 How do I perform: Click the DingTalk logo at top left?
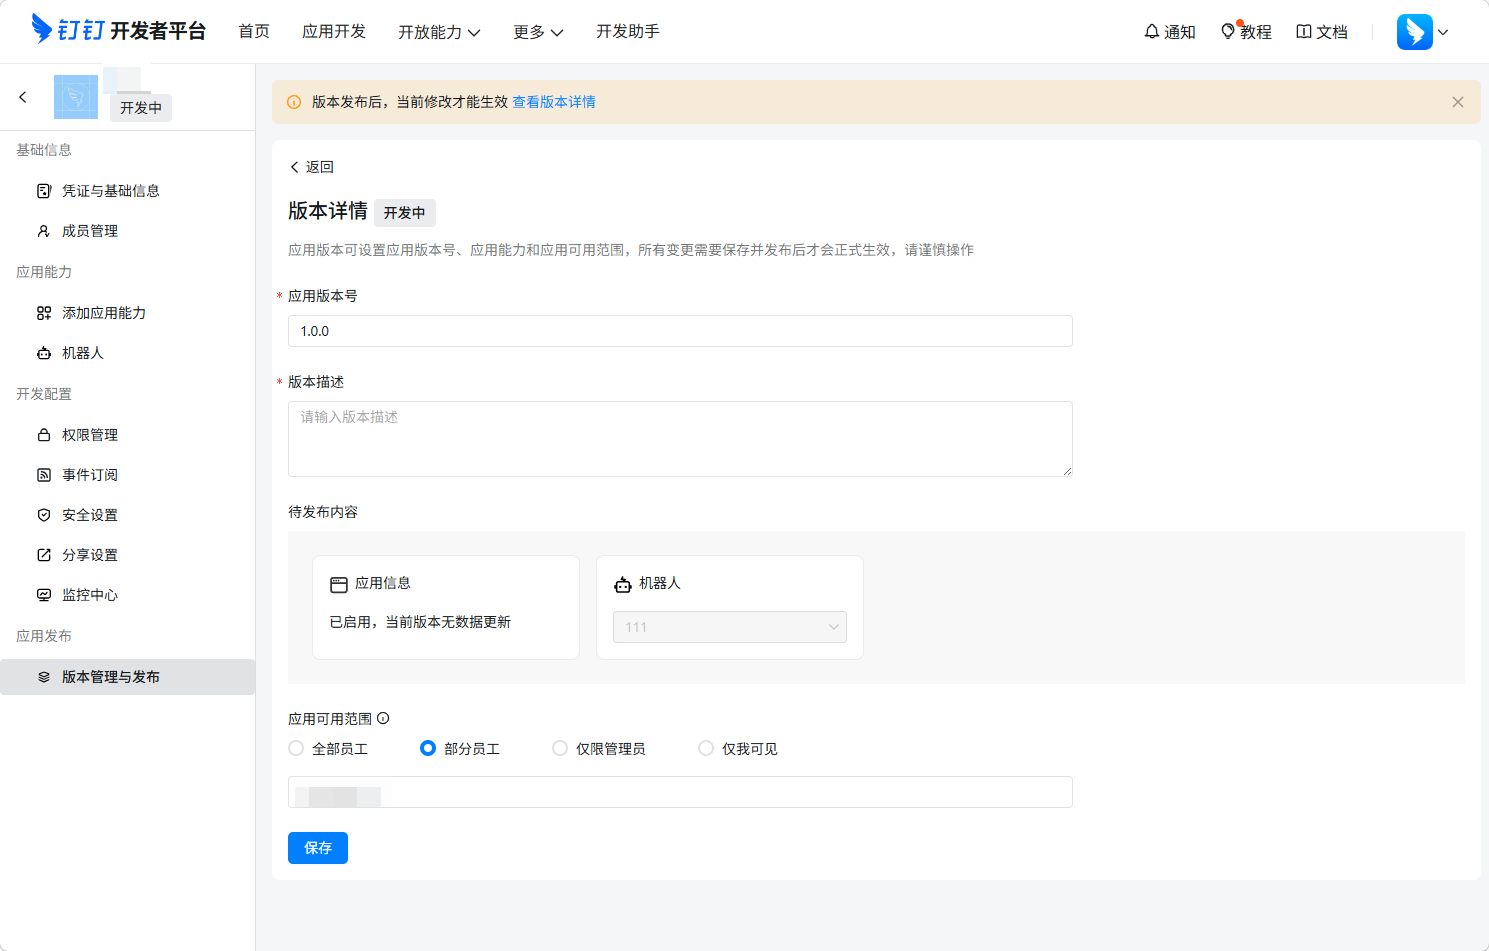pyautogui.click(x=42, y=29)
